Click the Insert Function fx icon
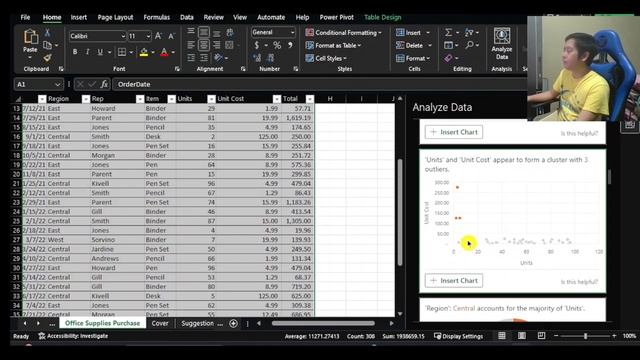 coord(104,84)
